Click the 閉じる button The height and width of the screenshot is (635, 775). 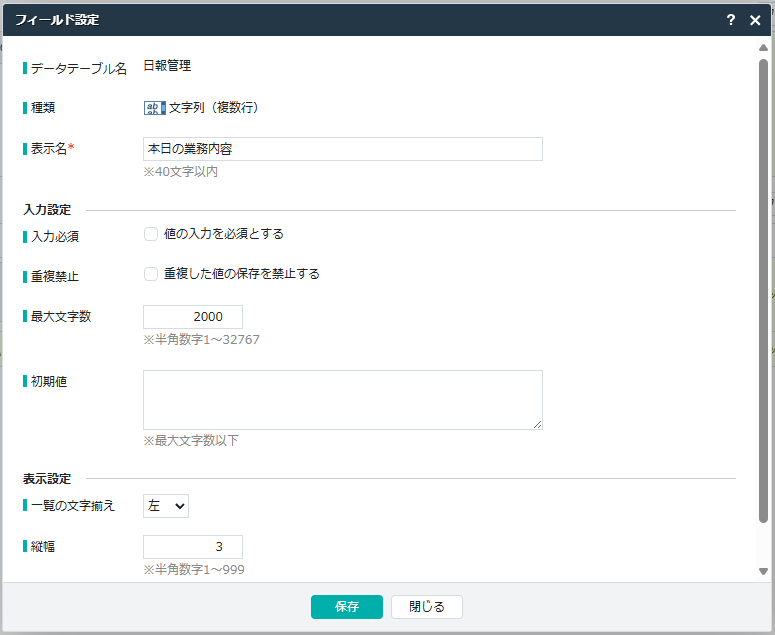[426, 607]
